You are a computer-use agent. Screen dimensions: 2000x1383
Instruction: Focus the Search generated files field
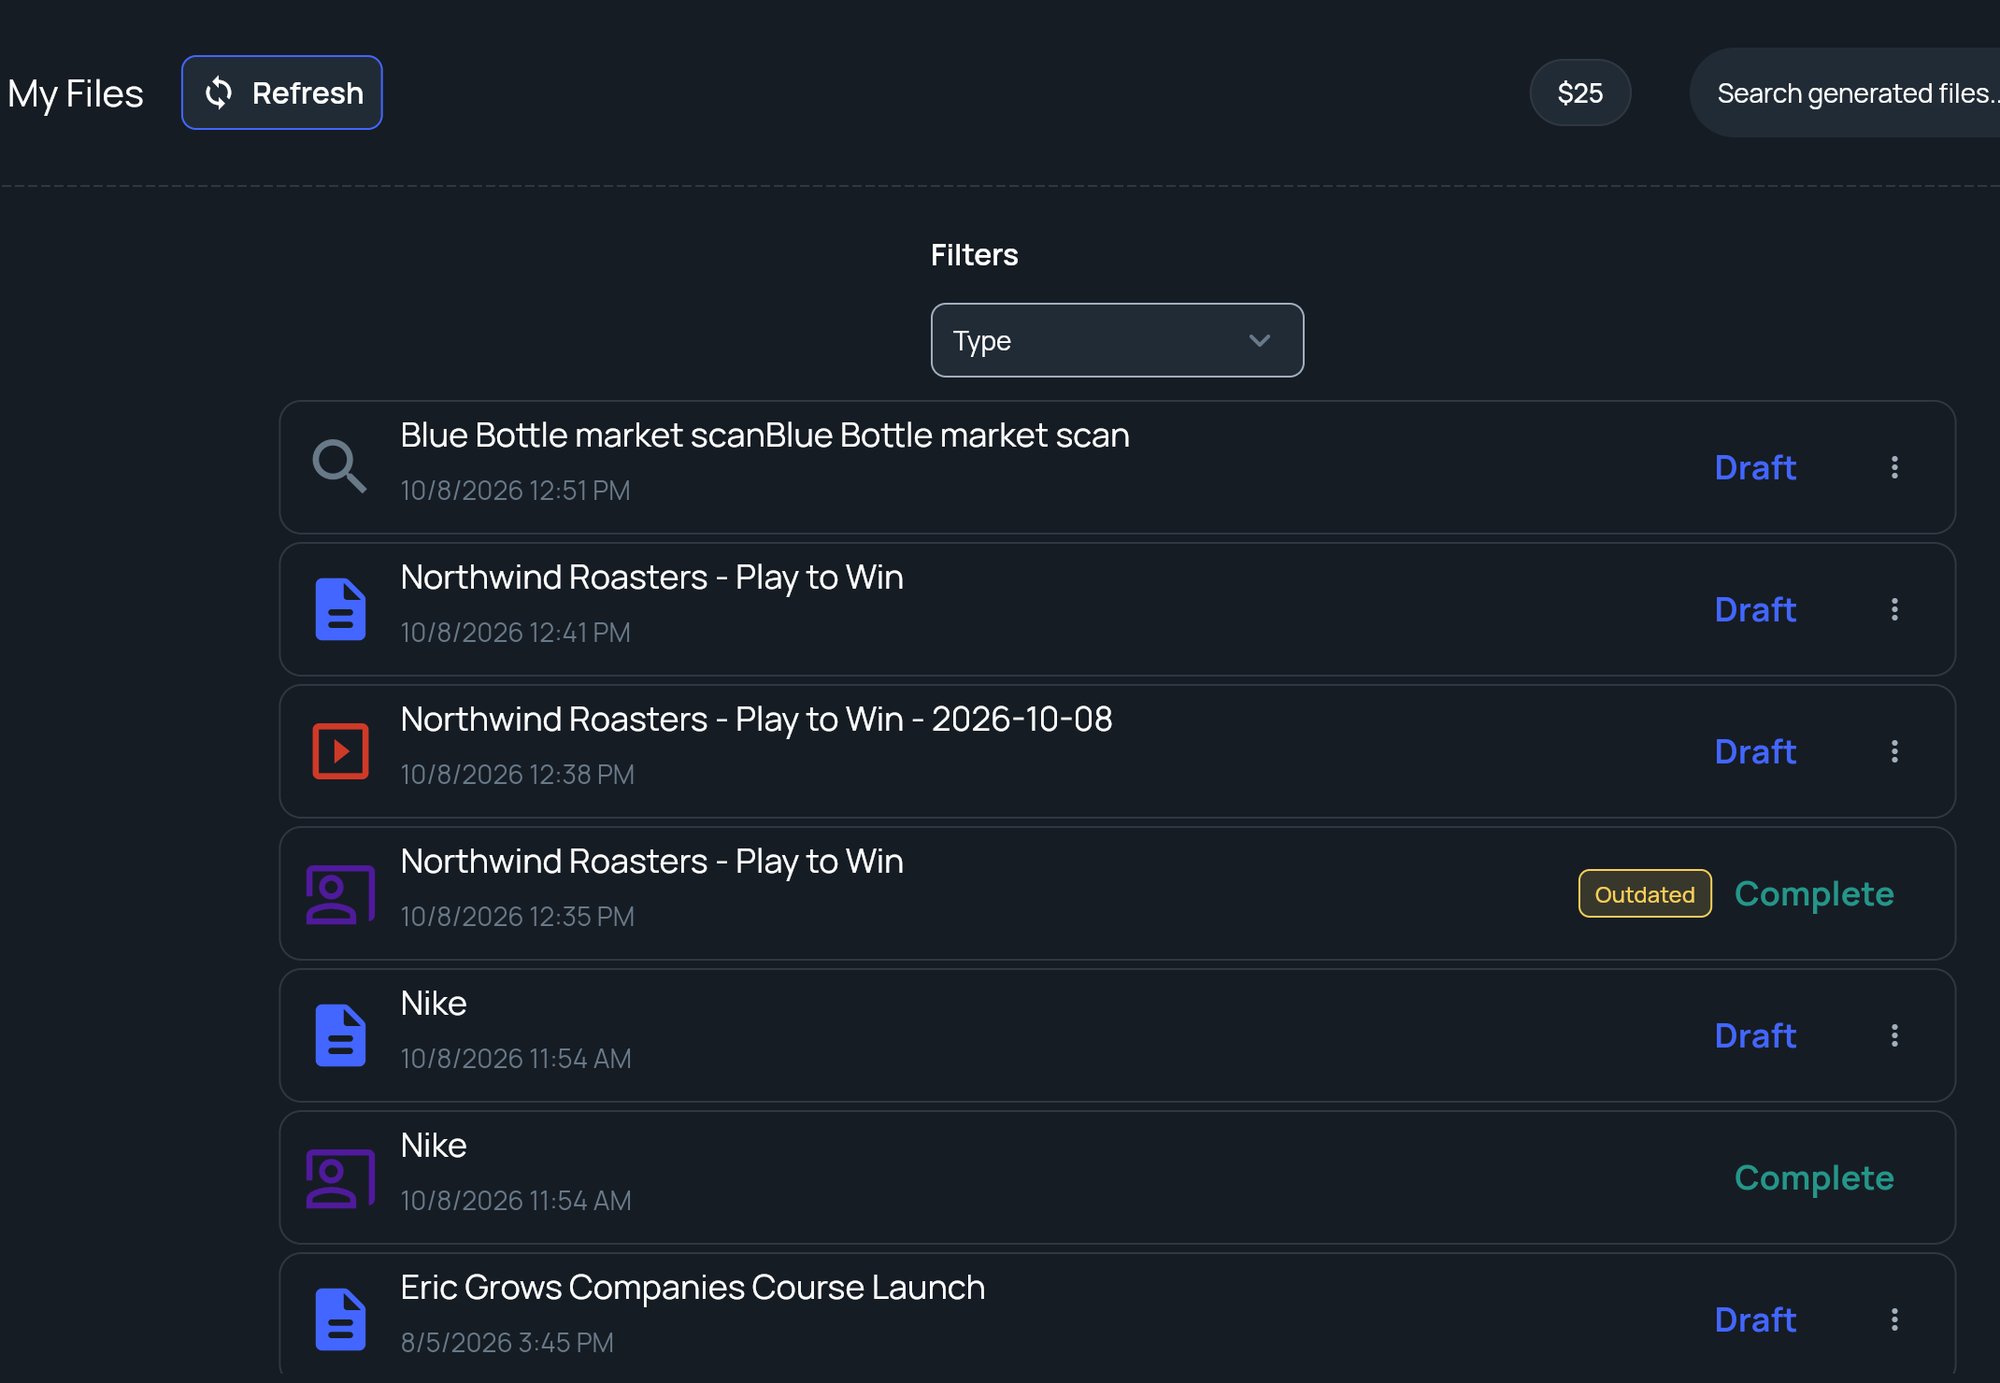(x=1845, y=93)
